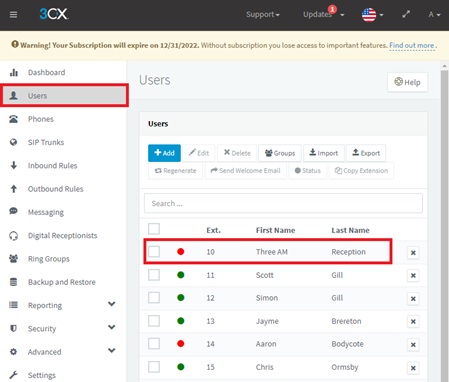Check the box for Simon Gill
Screen dimensions: 449x382
pos(154,298)
